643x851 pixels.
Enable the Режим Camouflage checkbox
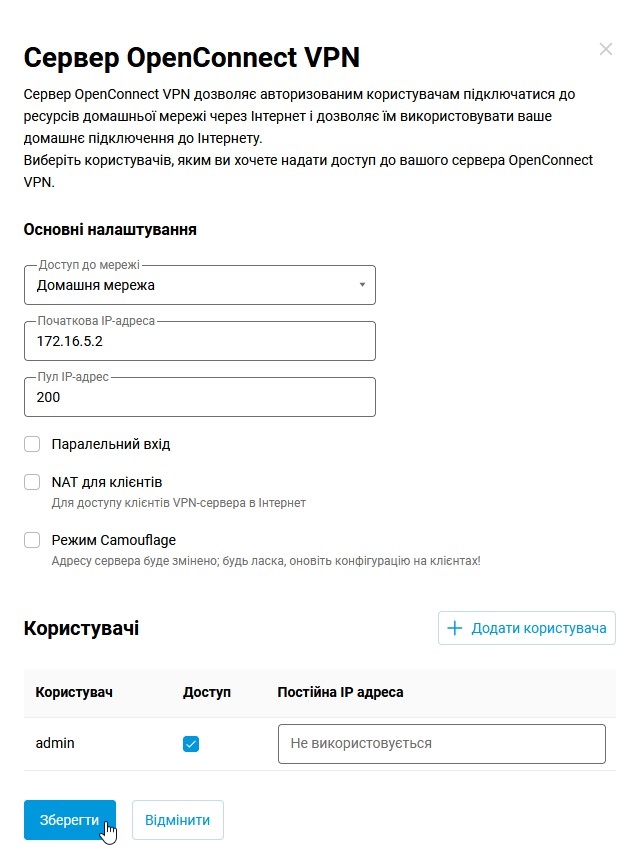click(32, 540)
